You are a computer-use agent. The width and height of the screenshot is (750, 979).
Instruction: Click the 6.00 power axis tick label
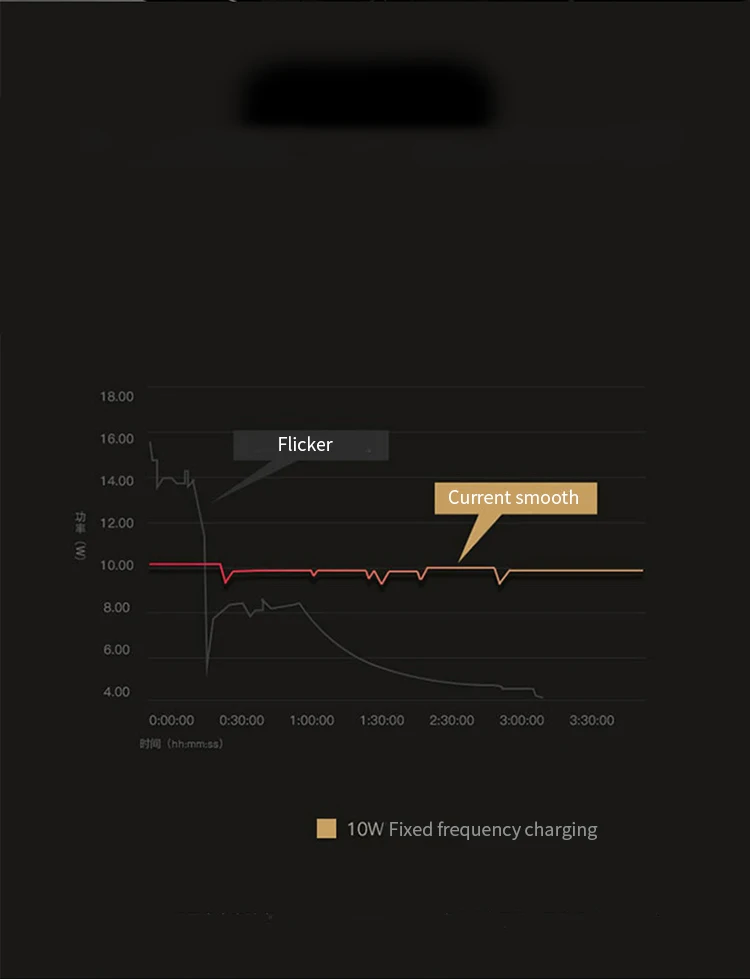[x=117, y=650]
